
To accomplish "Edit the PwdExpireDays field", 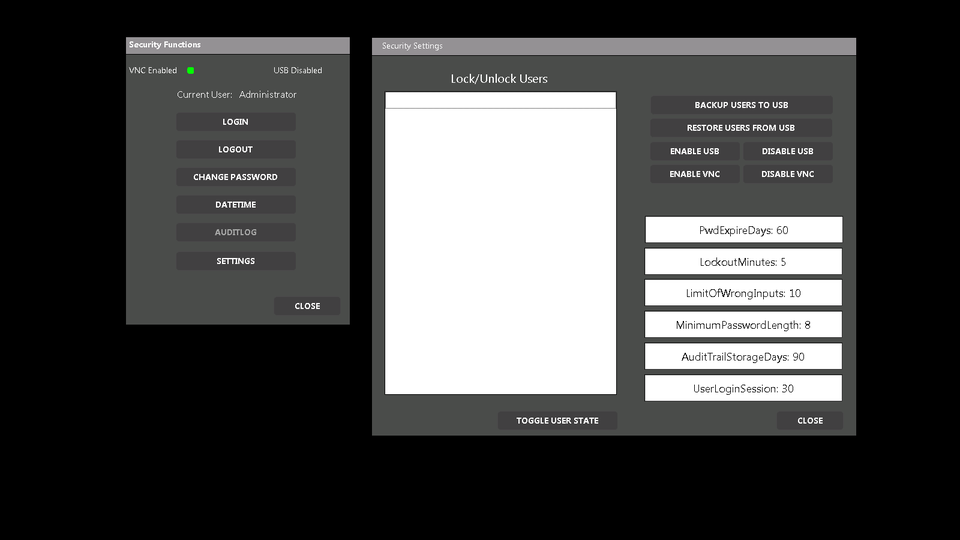I will pyautogui.click(x=743, y=230).
